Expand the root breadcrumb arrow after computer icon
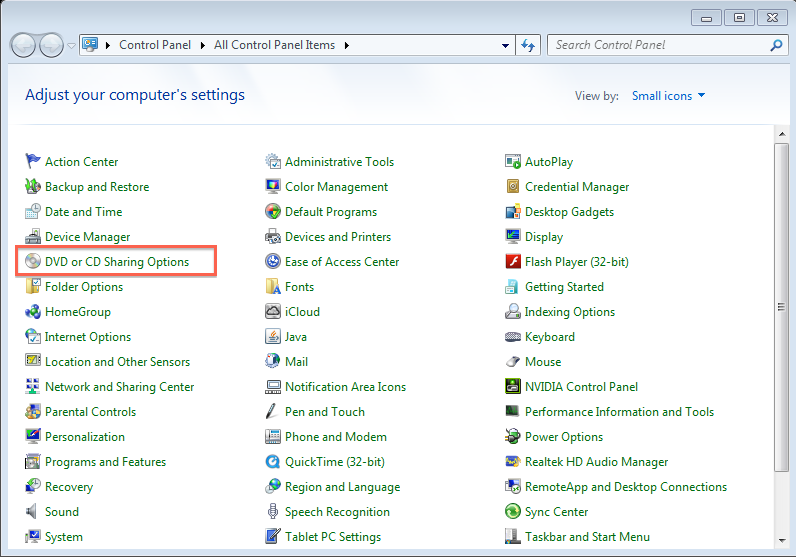Viewport: 796px width, 557px height. (108, 45)
